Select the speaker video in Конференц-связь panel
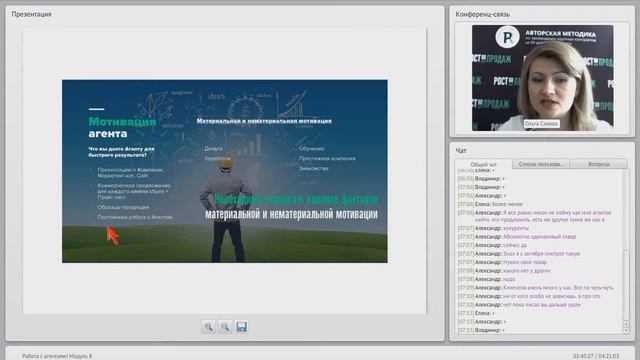Viewport: 640px width, 360px height. coord(542,78)
